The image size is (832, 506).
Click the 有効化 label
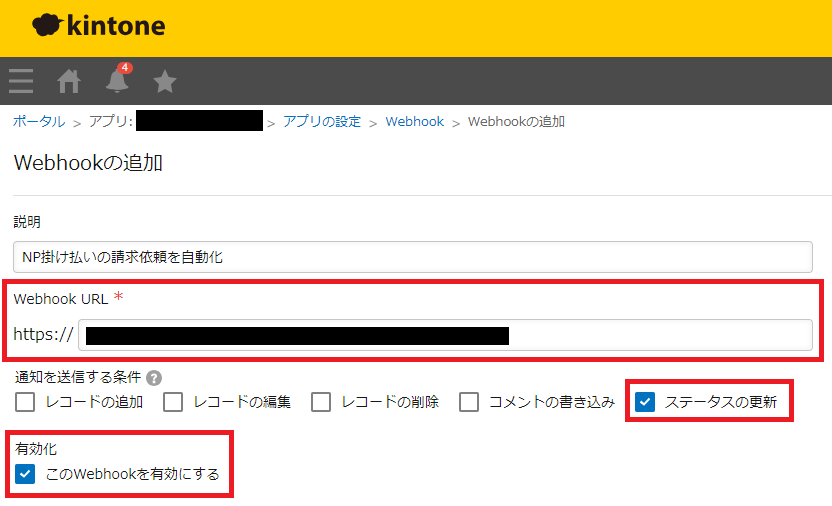click(36, 449)
